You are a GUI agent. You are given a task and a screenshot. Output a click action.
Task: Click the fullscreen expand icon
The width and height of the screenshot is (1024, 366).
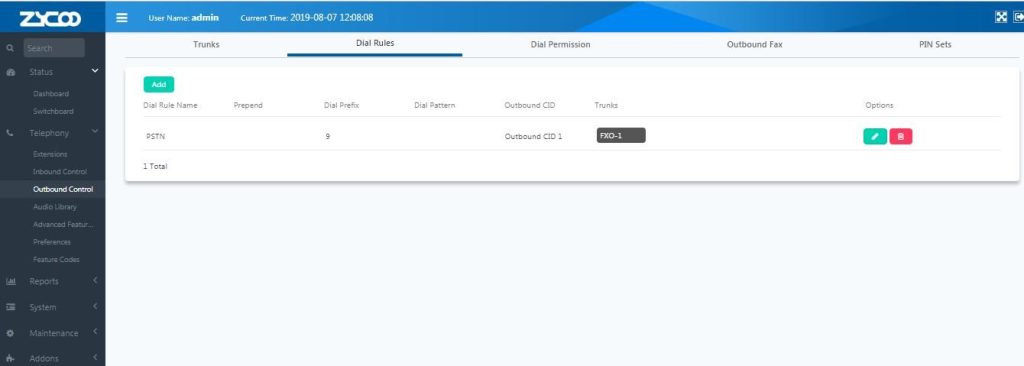pos(1000,18)
